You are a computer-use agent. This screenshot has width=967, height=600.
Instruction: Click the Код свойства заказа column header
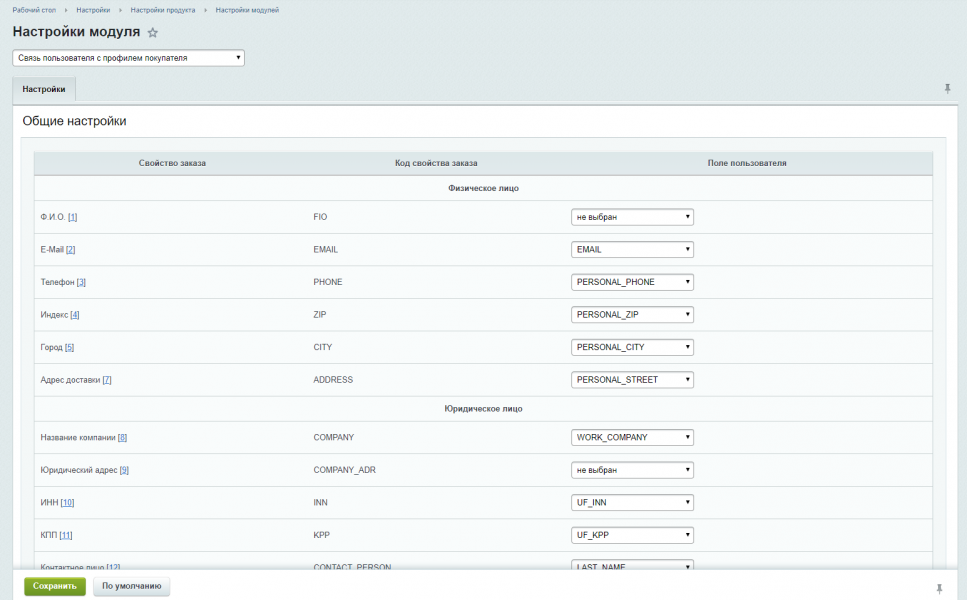[x=436, y=163]
